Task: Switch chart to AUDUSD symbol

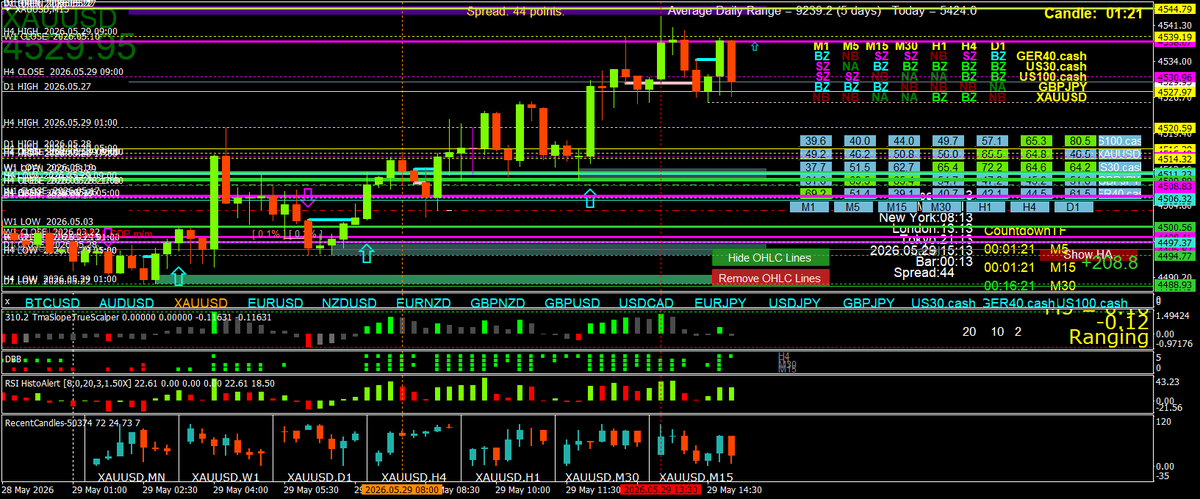Action: point(126,302)
